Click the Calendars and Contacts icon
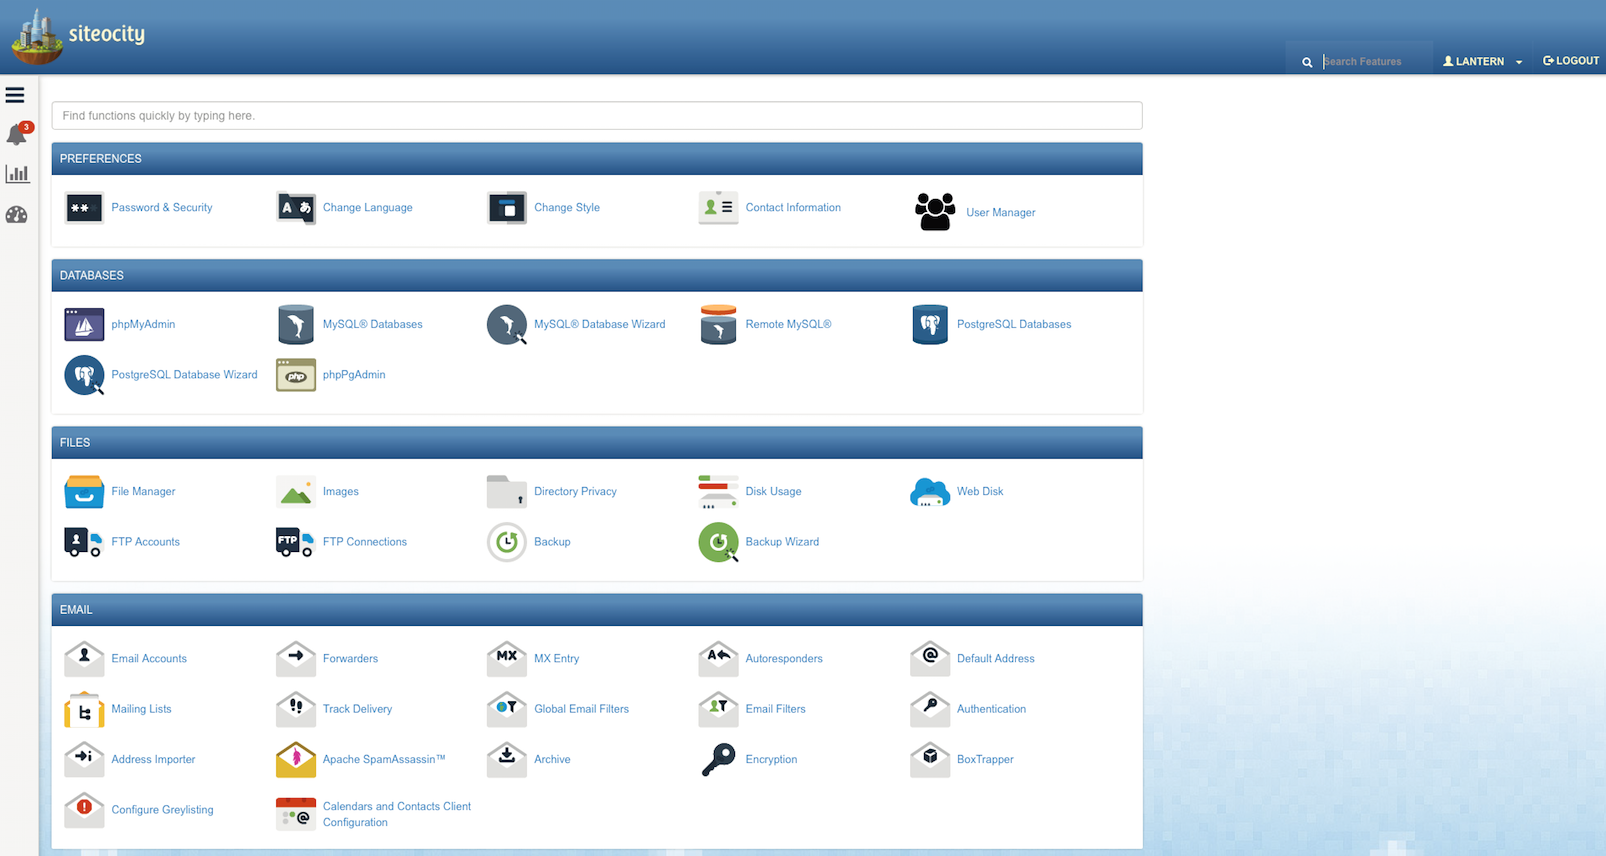The height and width of the screenshot is (856, 1606). click(x=296, y=814)
